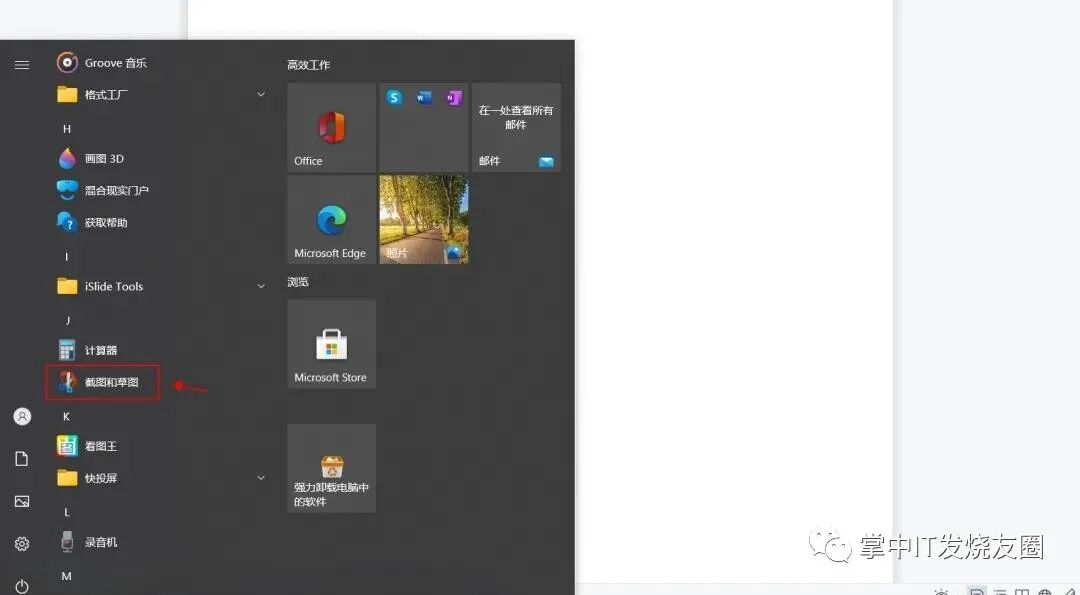Open 获取帮助 app
Screen dimensions: 1080x595
(97, 222)
